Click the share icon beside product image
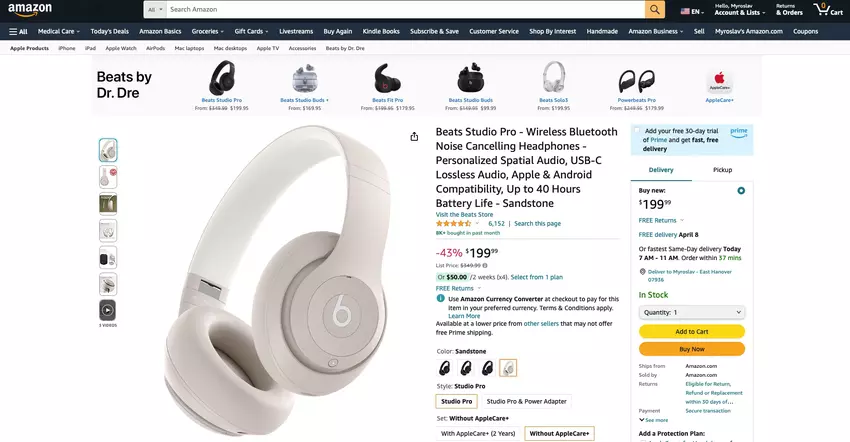This screenshot has height=442, width=850. coord(414,137)
